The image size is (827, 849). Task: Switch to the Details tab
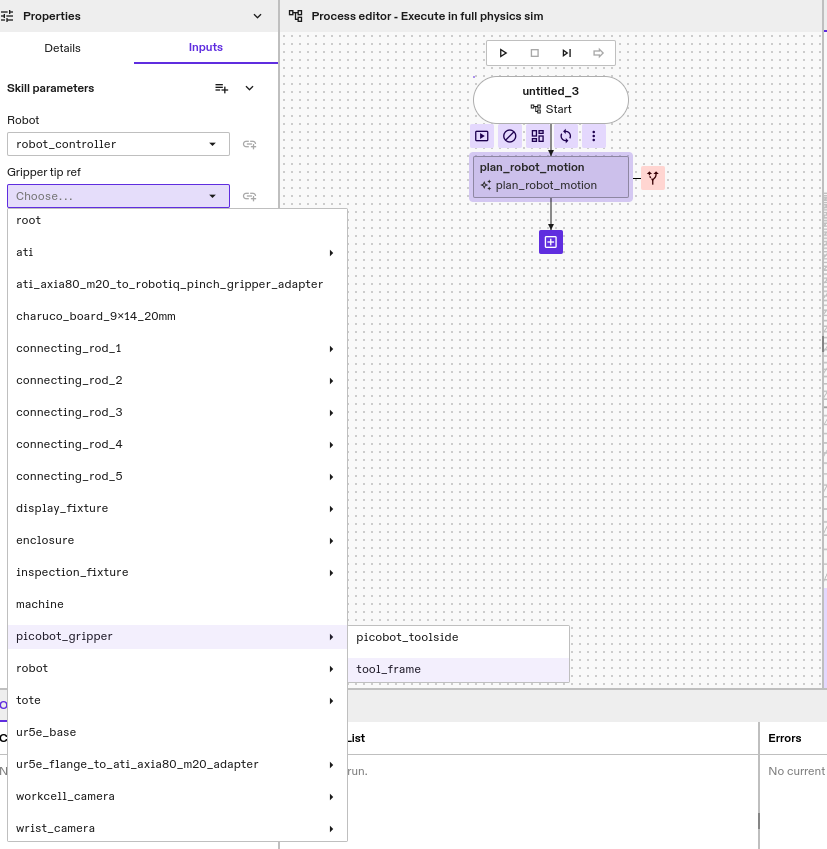[x=63, y=48]
